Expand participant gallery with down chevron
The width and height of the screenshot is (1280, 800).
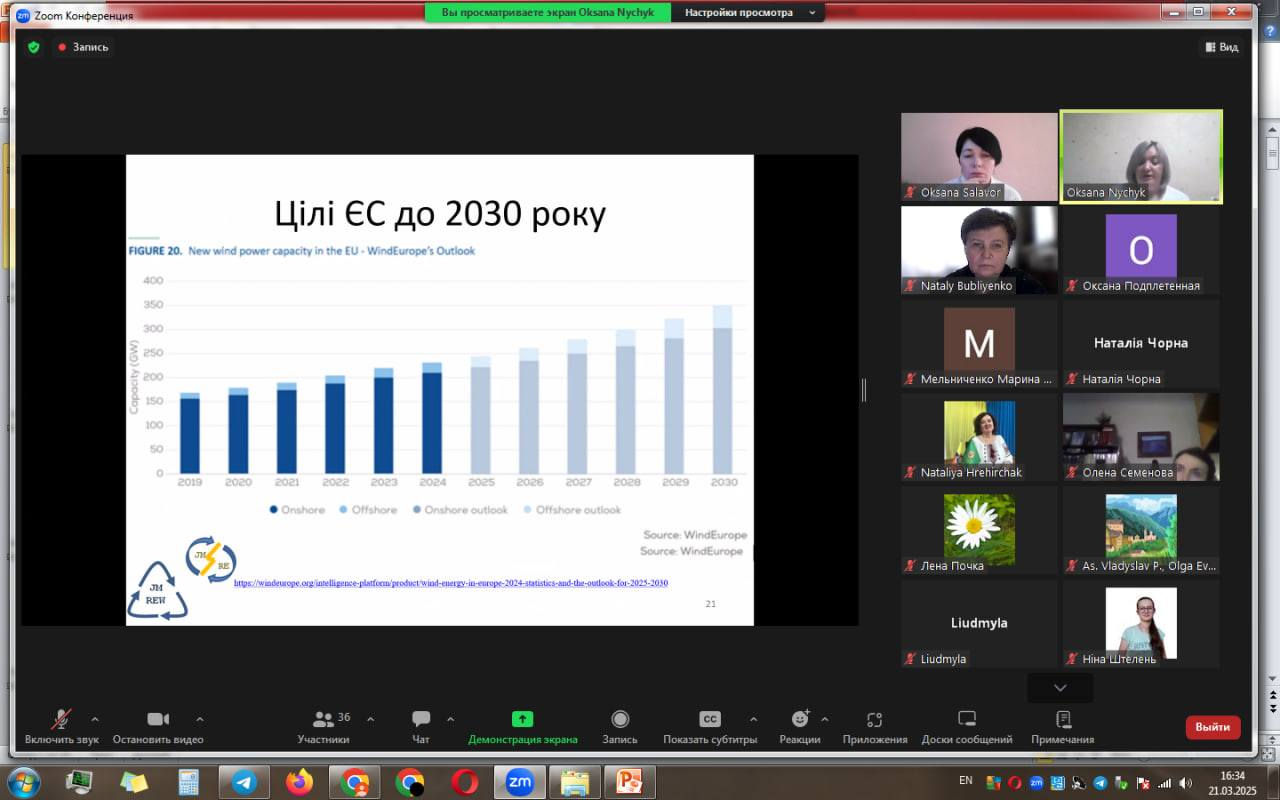(x=1060, y=687)
